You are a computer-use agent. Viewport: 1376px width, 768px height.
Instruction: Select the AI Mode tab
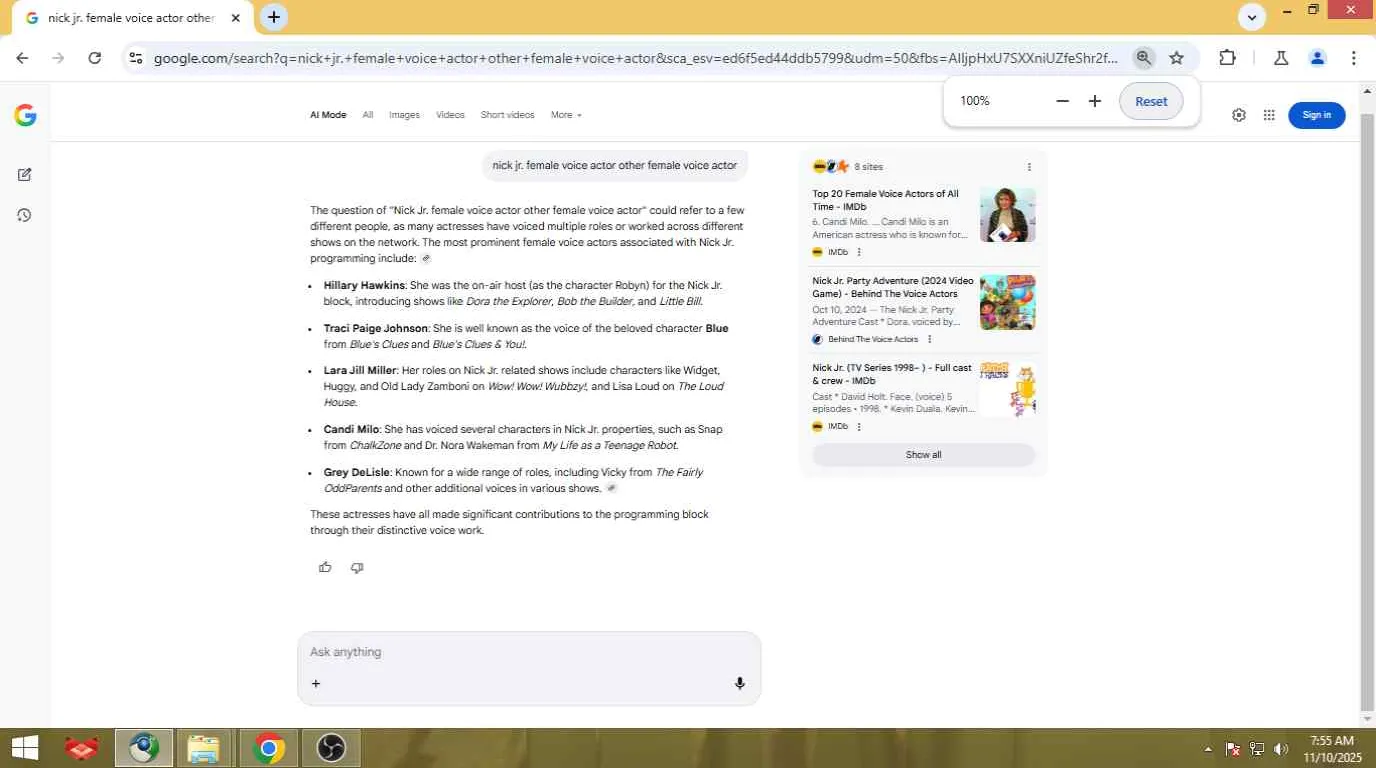coord(328,115)
